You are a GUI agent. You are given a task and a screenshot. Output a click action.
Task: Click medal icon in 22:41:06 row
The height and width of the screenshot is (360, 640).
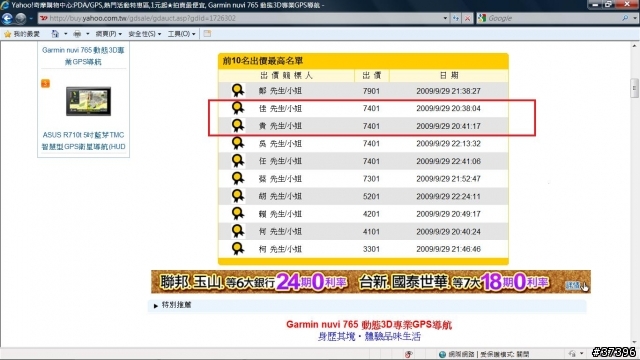pos(238,161)
